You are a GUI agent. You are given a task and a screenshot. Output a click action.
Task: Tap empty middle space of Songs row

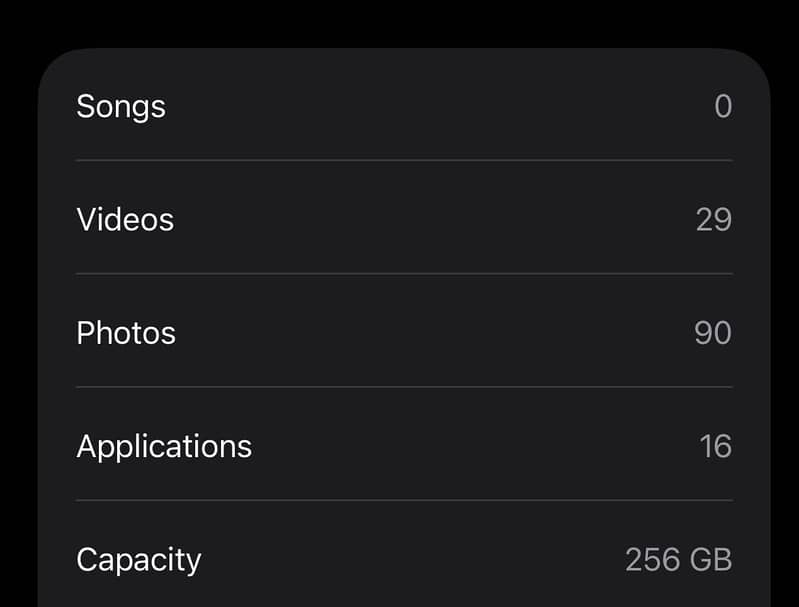point(420,106)
